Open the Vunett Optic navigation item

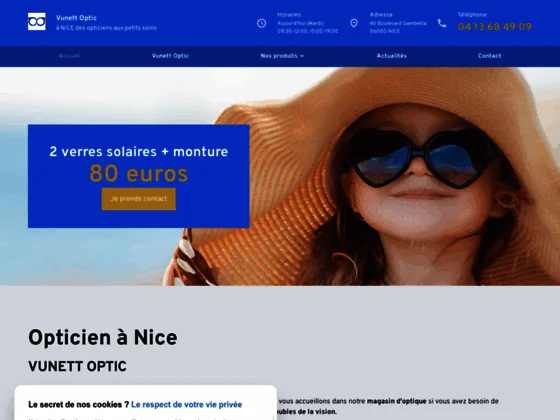click(x=170, y=56)
